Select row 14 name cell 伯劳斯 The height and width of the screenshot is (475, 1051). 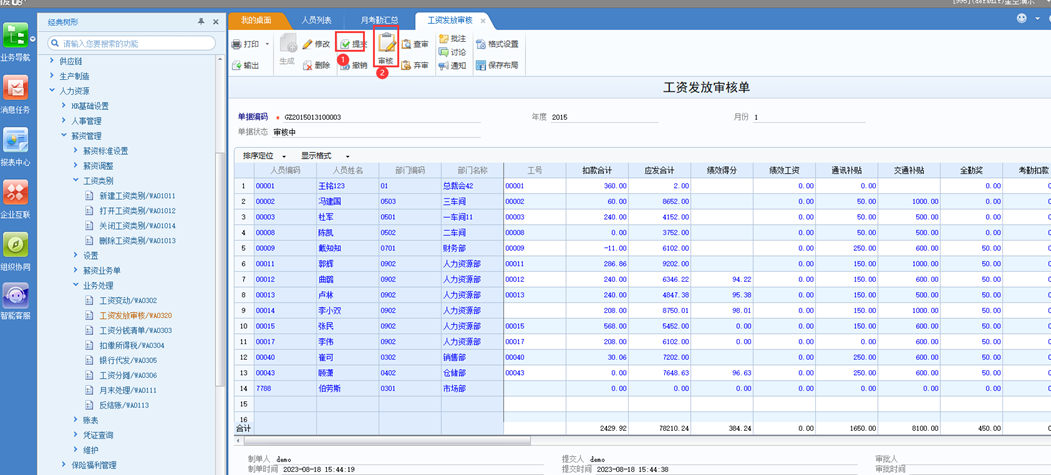347,388
